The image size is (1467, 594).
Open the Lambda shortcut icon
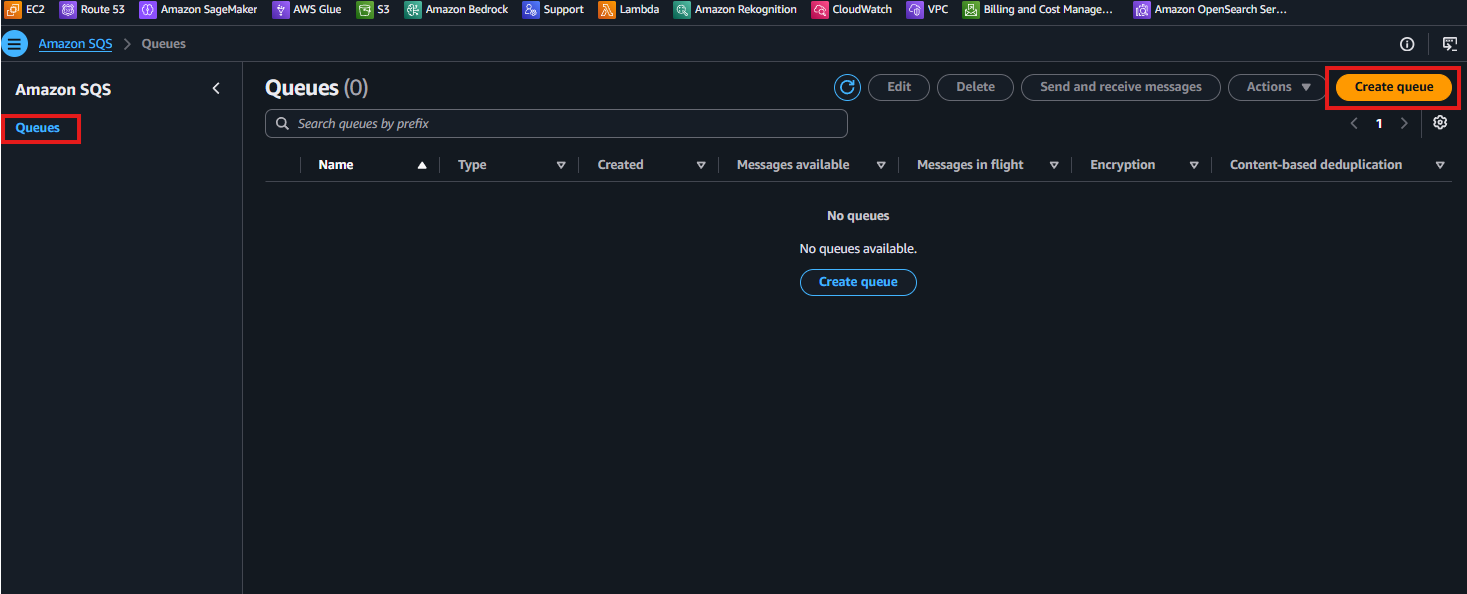click(x=607, y=10)
